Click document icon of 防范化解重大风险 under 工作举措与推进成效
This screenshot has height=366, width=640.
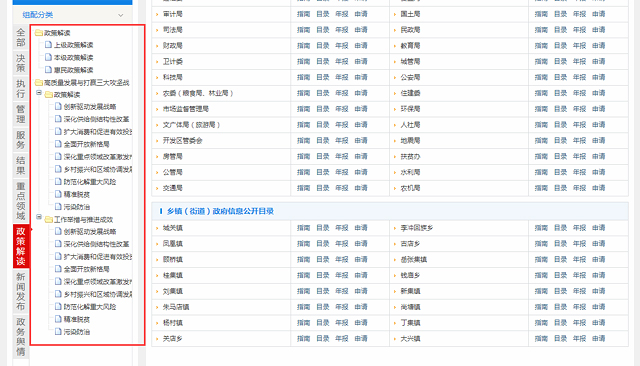point(58,306)
